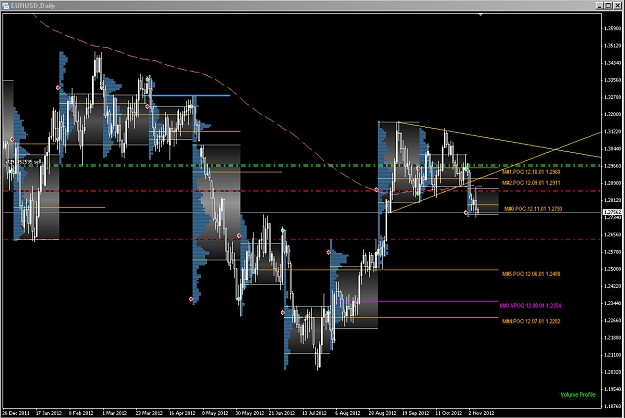Click the 19 Sep 2012 date label
625x418 pixels.
[415, 413]
